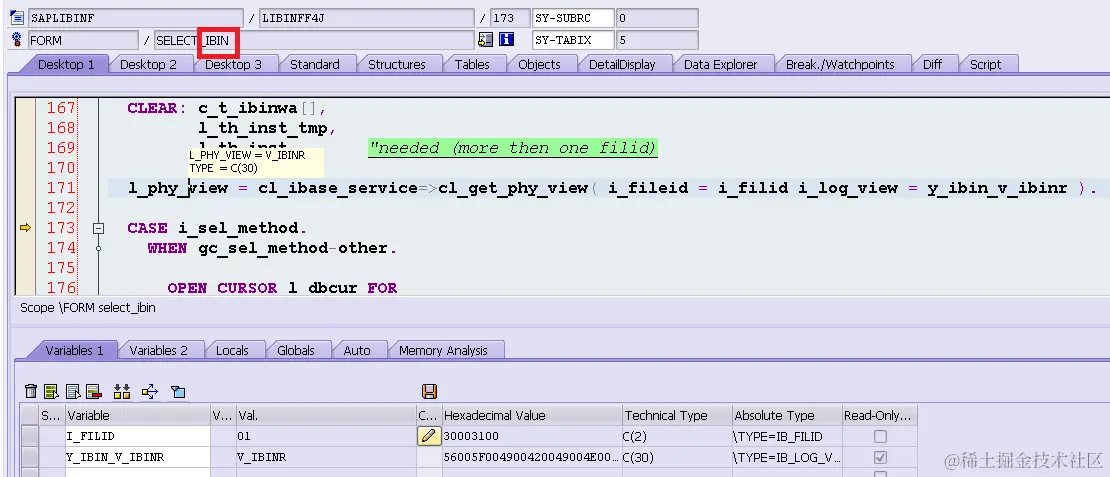
Task: Click the yellow execution arrow at line 173
Action: click(x=25, y=227)
